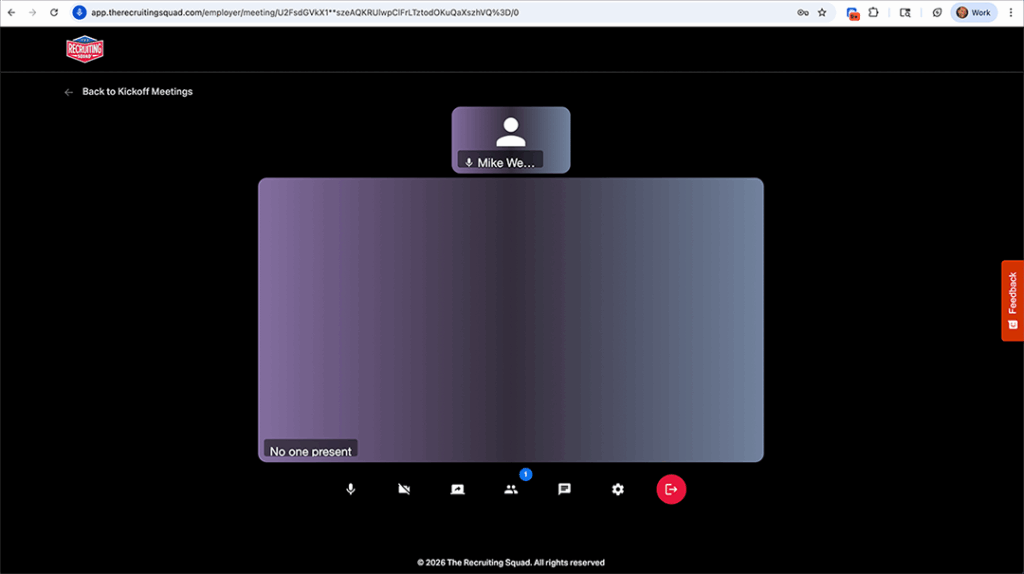Click the No one present label
Image resolution: width=1024 pixels, height=574 pixels.
310,451
